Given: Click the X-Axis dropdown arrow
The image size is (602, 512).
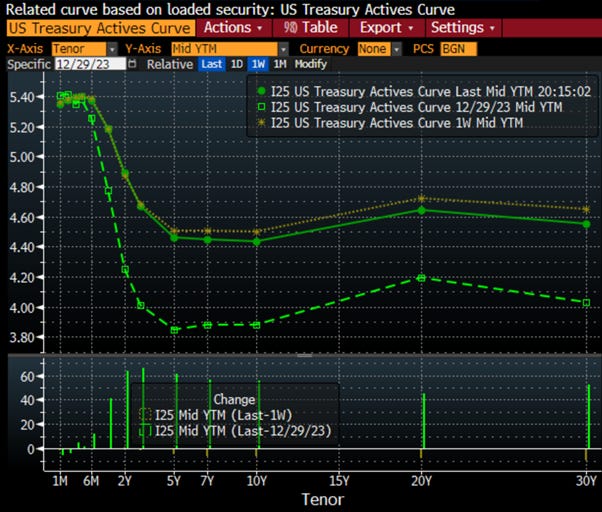Looking at the screenshot, I should coord(112,49).
